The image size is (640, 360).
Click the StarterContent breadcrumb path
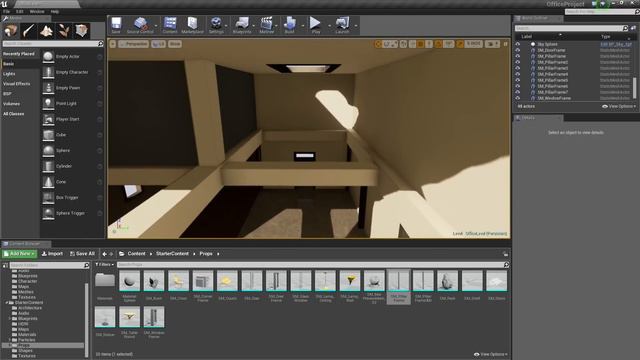[172, 253]
